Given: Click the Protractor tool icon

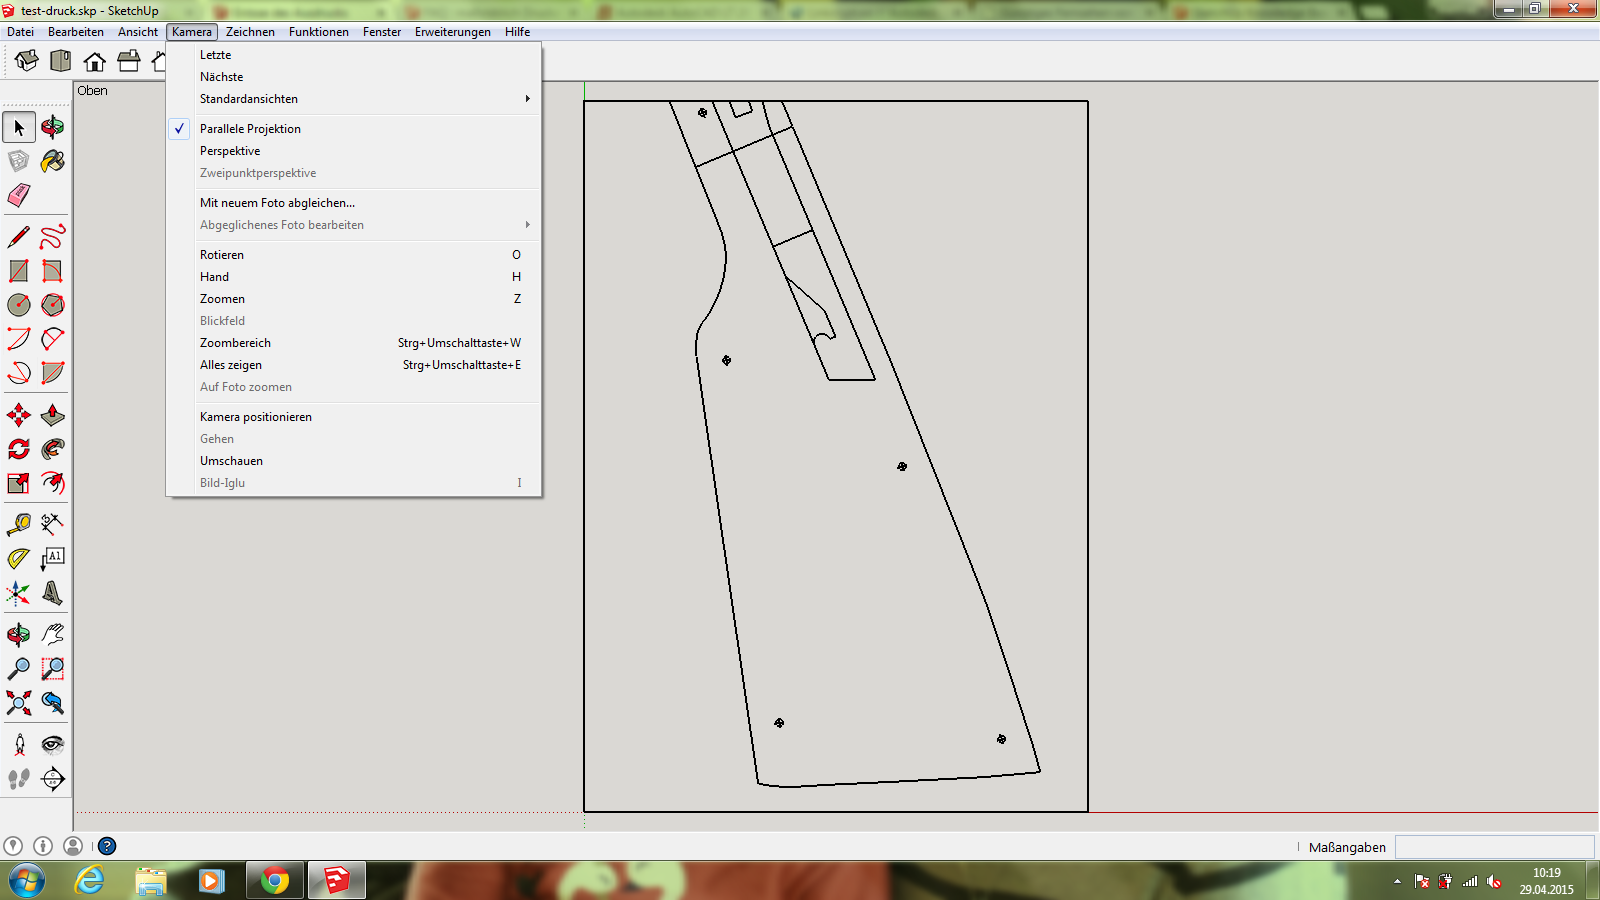Looking at the screenshot, I should click(19, 558).
